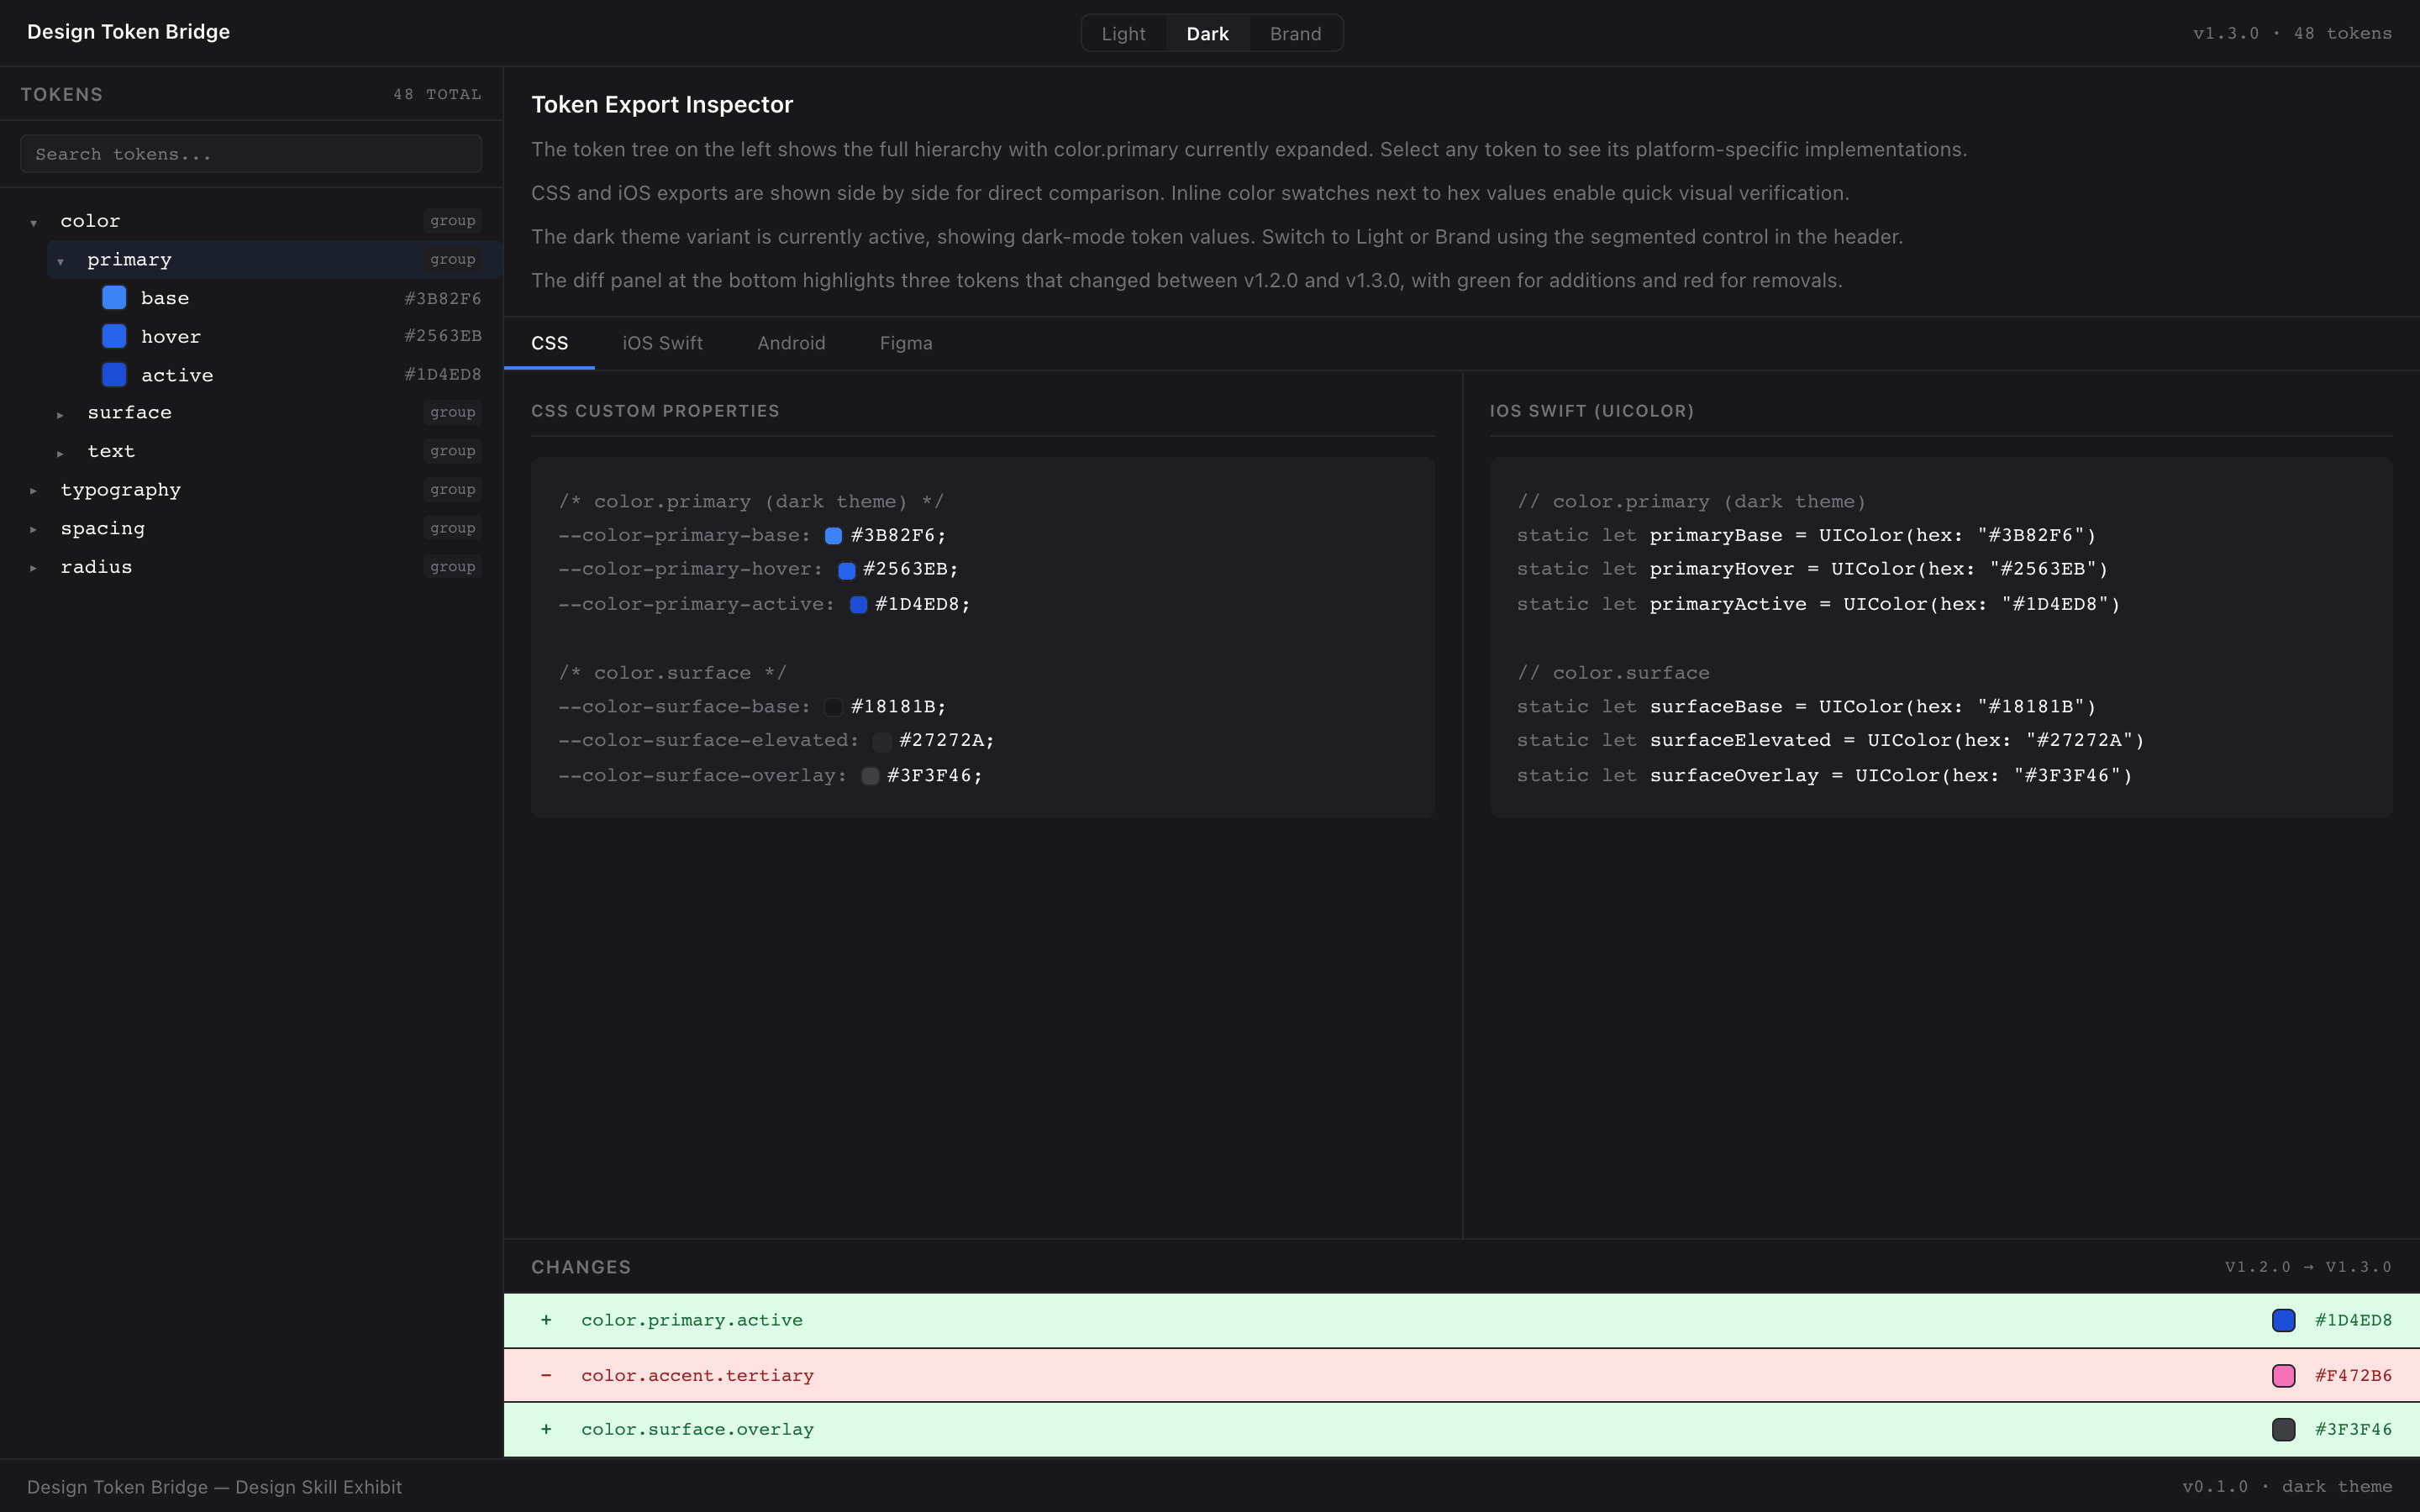This screenshot has height=1512, width=2420.
Task: Switch theme to Brand
Action: (1295, 34)
